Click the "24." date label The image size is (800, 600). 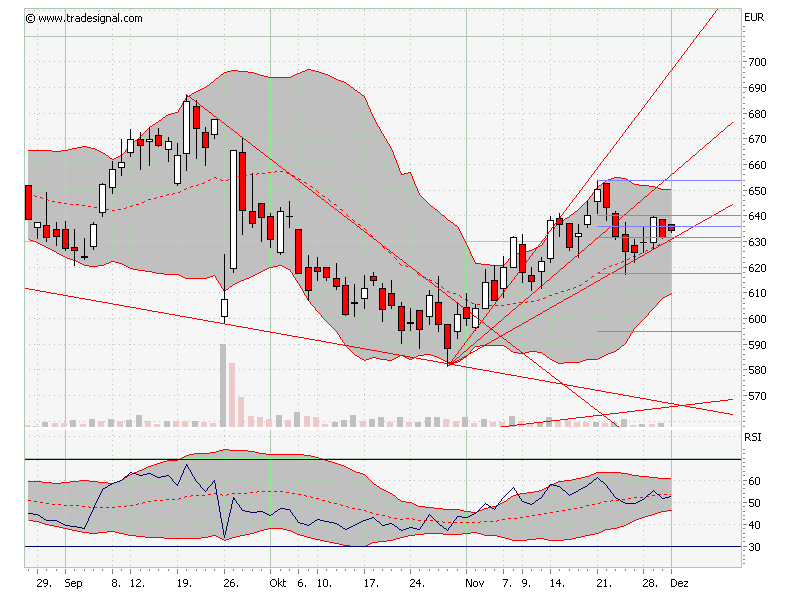click(417, 583)
